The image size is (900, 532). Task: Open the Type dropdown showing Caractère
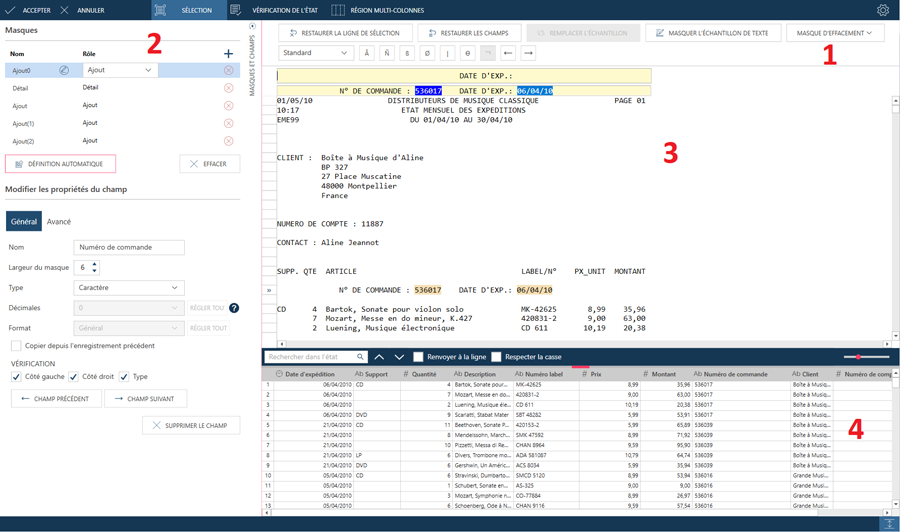pos(129,288)
